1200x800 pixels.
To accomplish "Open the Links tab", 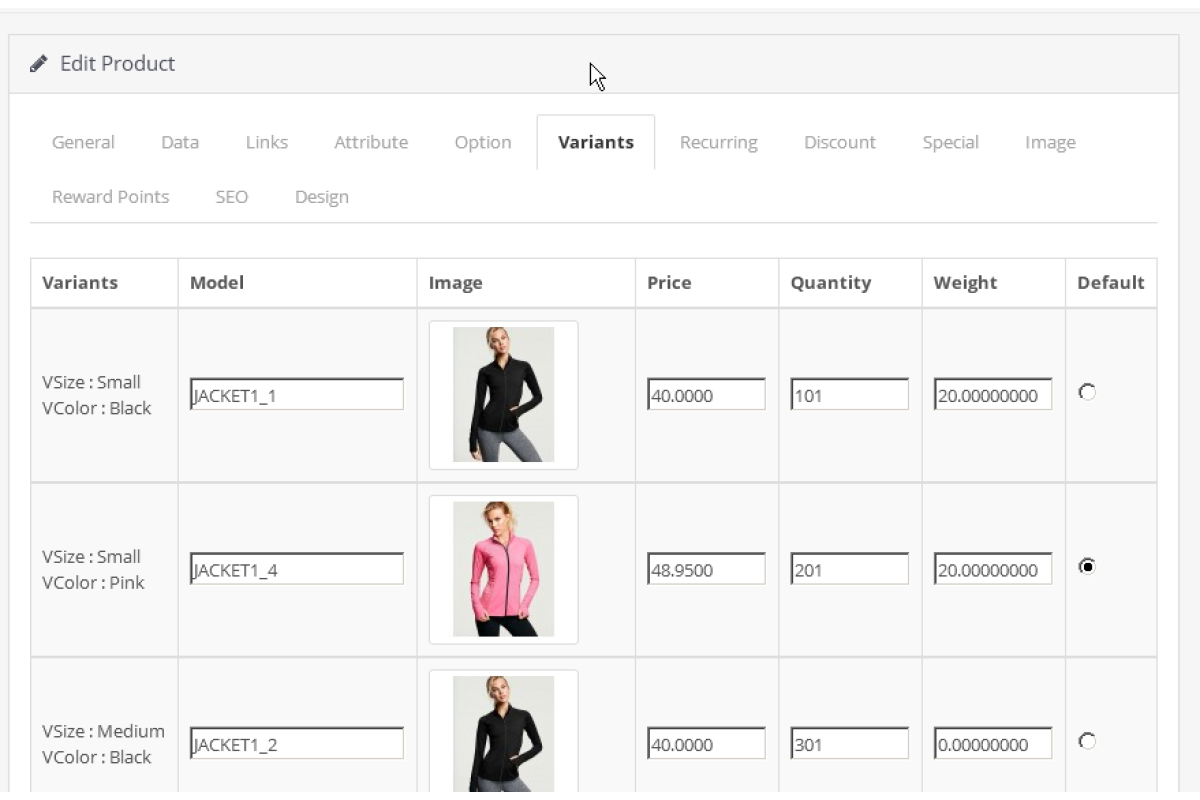I will click(x=267, y=142).
